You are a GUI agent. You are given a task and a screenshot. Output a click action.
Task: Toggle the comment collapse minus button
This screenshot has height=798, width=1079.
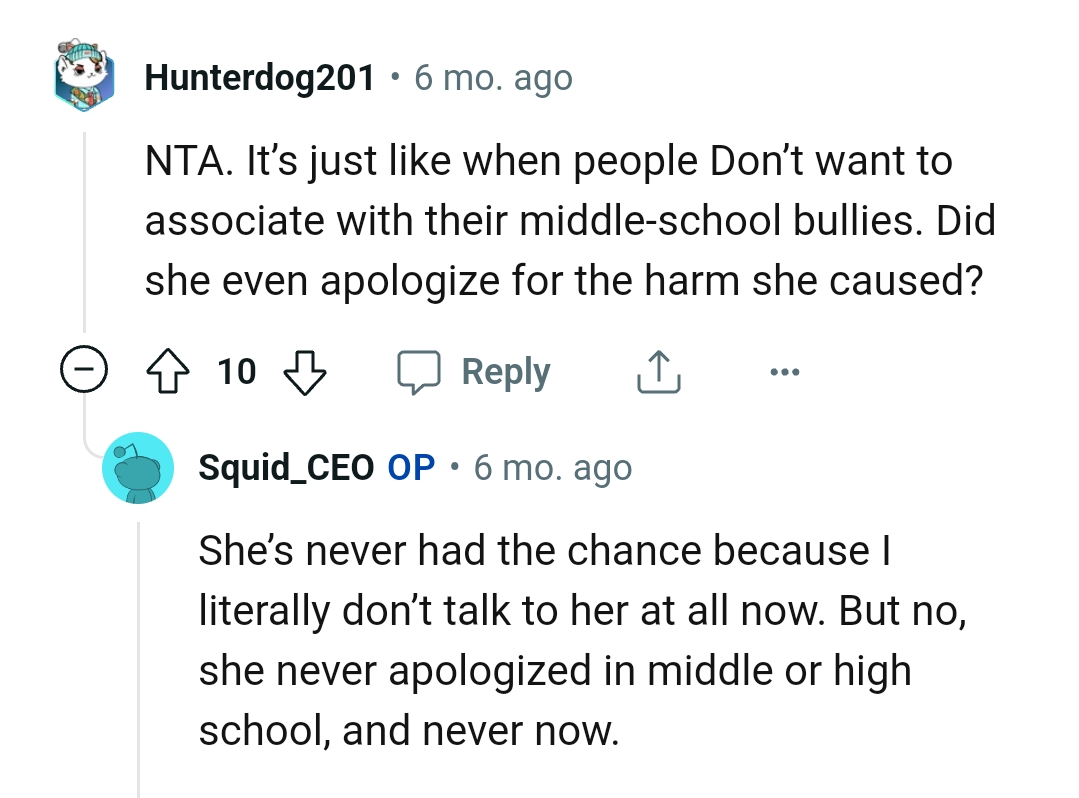pos(86,369)
